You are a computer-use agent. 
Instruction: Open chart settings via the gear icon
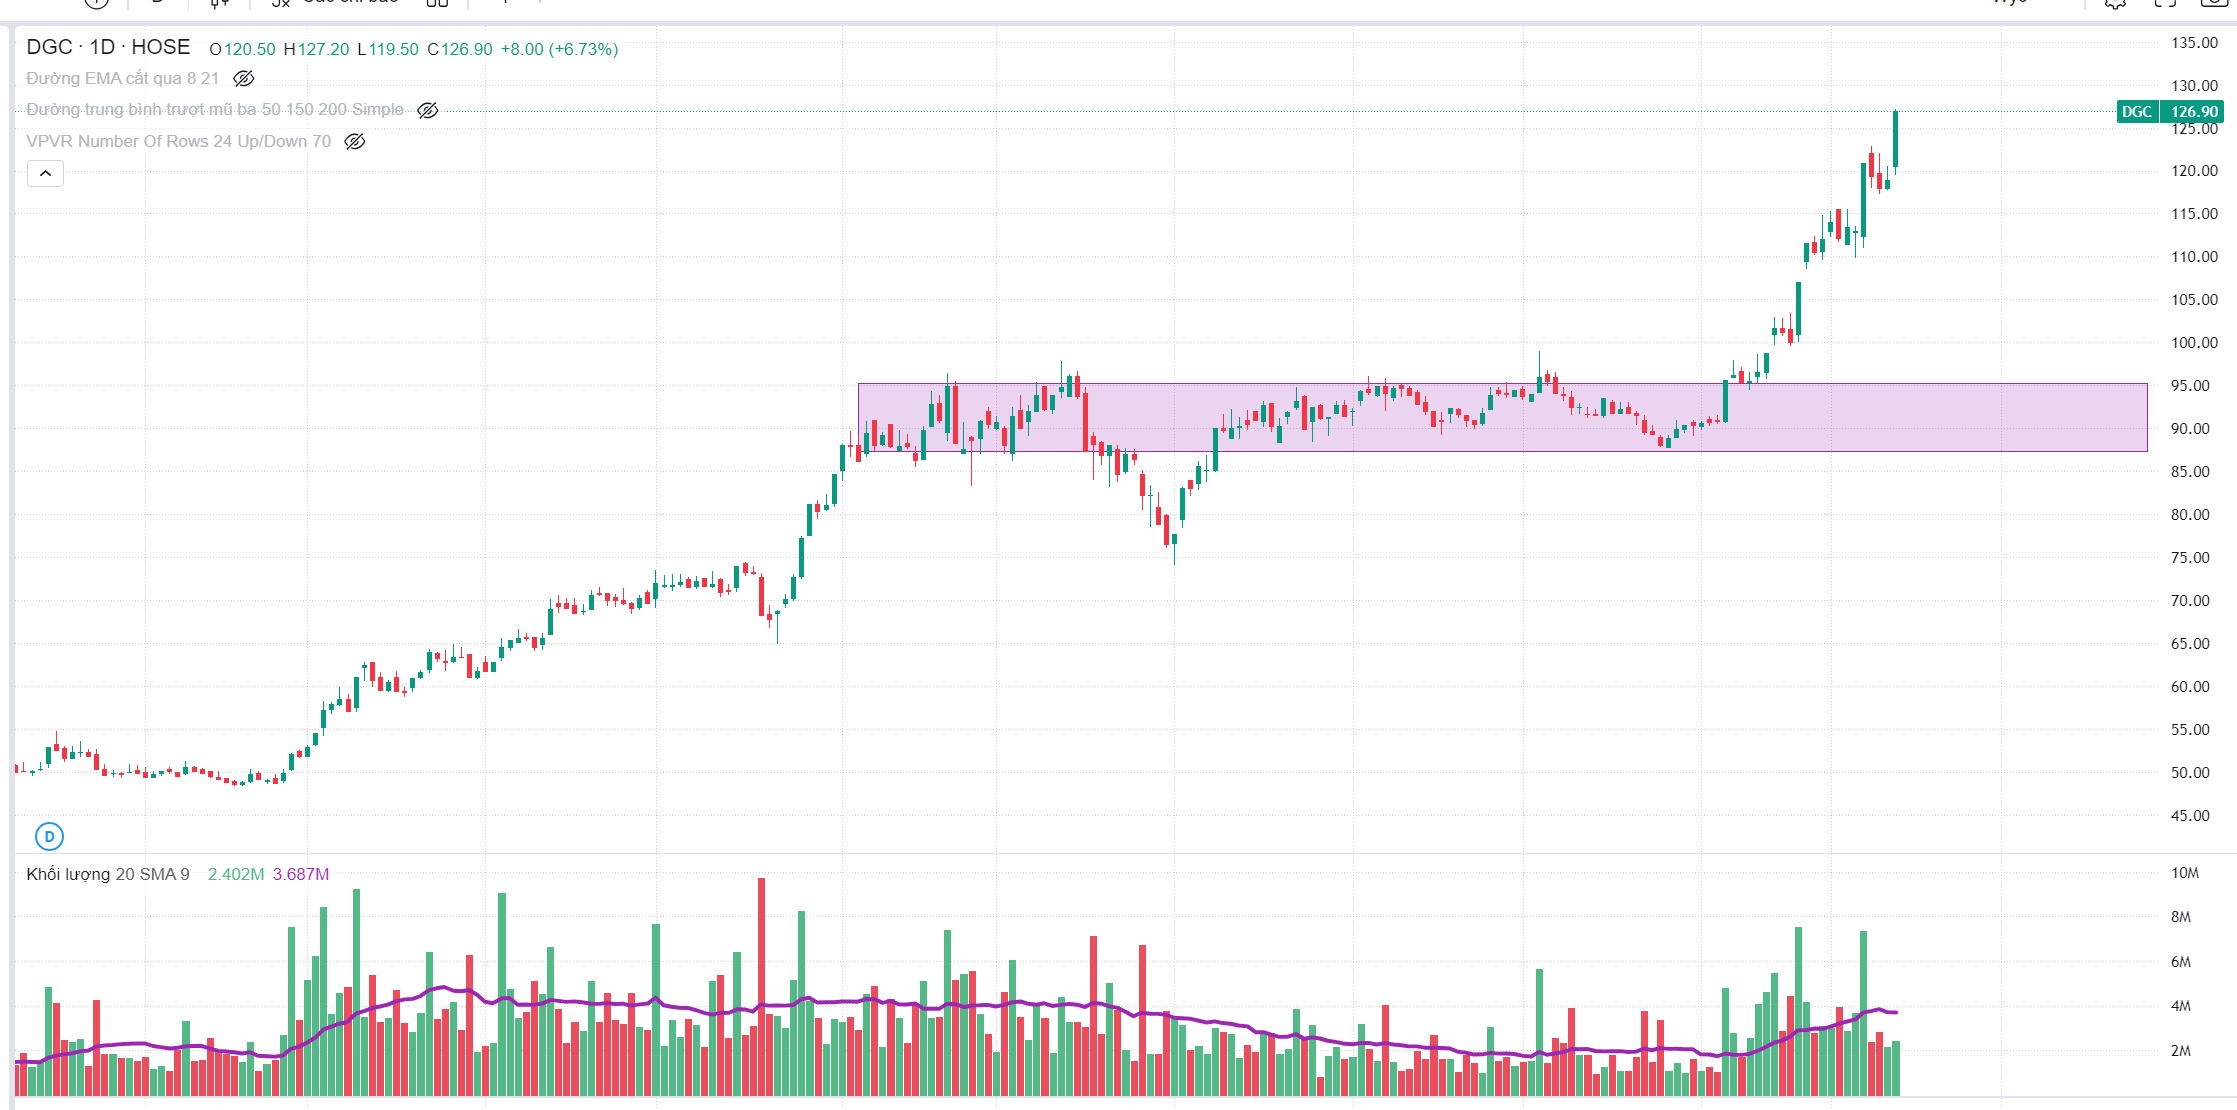(2115, 3)
